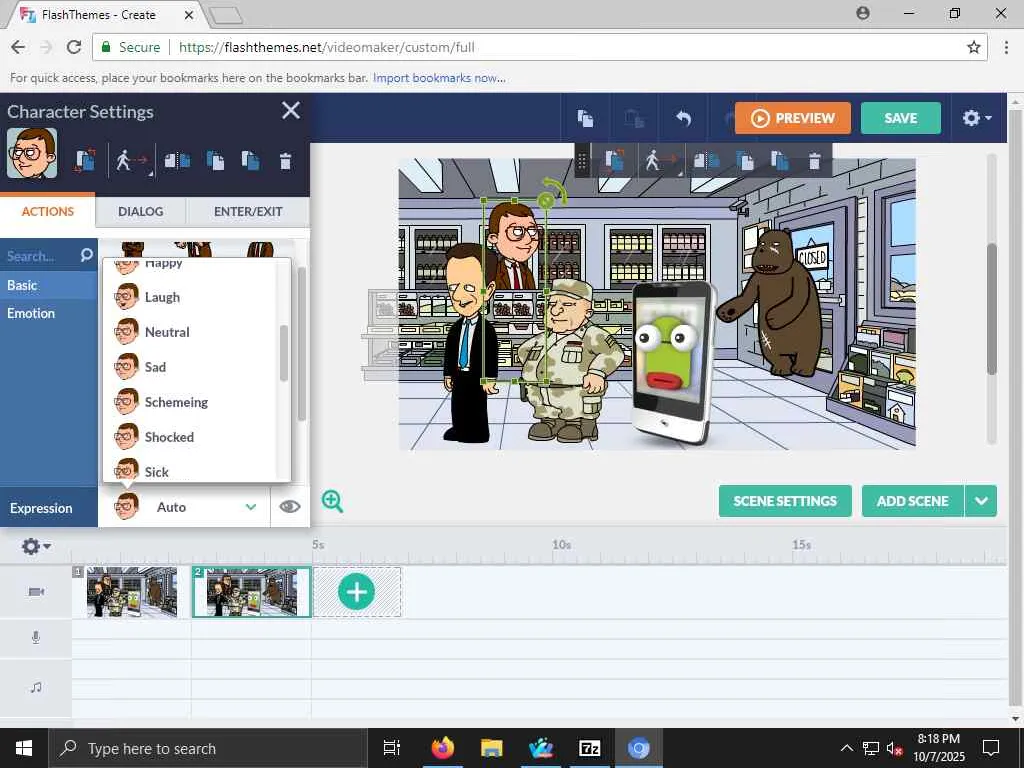This screenshot has height=768, width=1024.
Task: Click the orange PREVIEW button
Action: (792, 118)
